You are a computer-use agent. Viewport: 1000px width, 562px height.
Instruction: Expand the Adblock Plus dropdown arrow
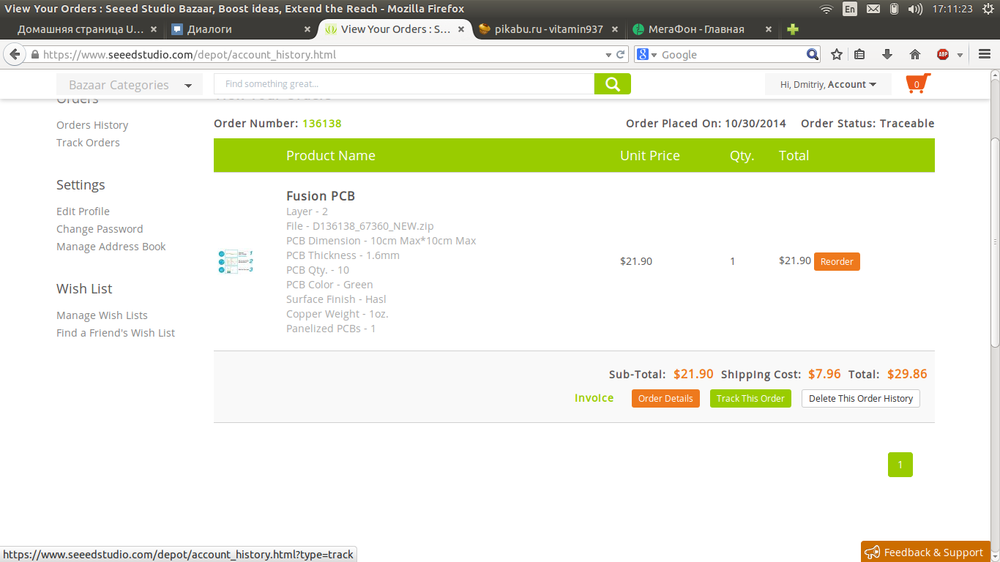[x=960, y=55]
